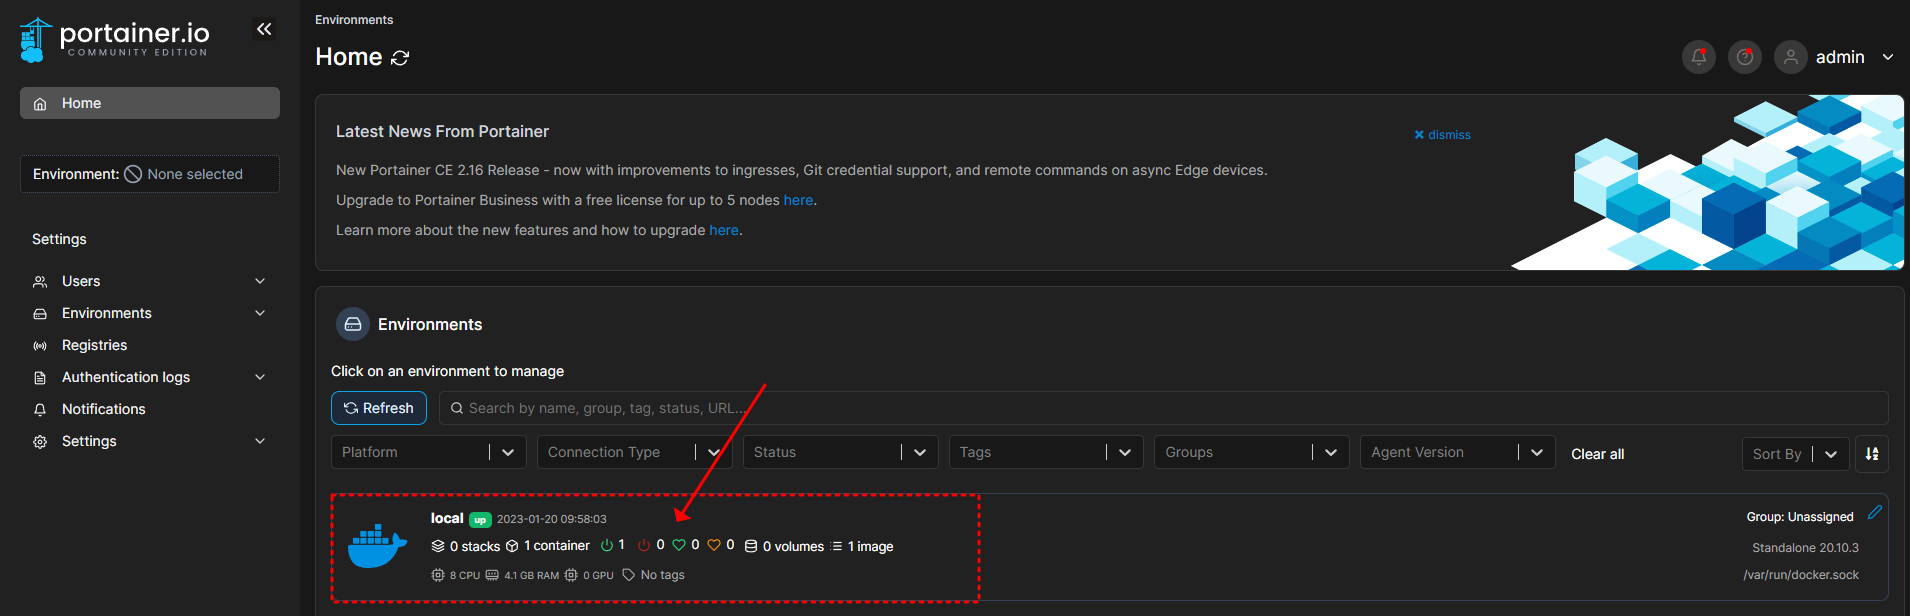
Task: Click the pencil edit icon for local environment
Action: point(1875,512)
